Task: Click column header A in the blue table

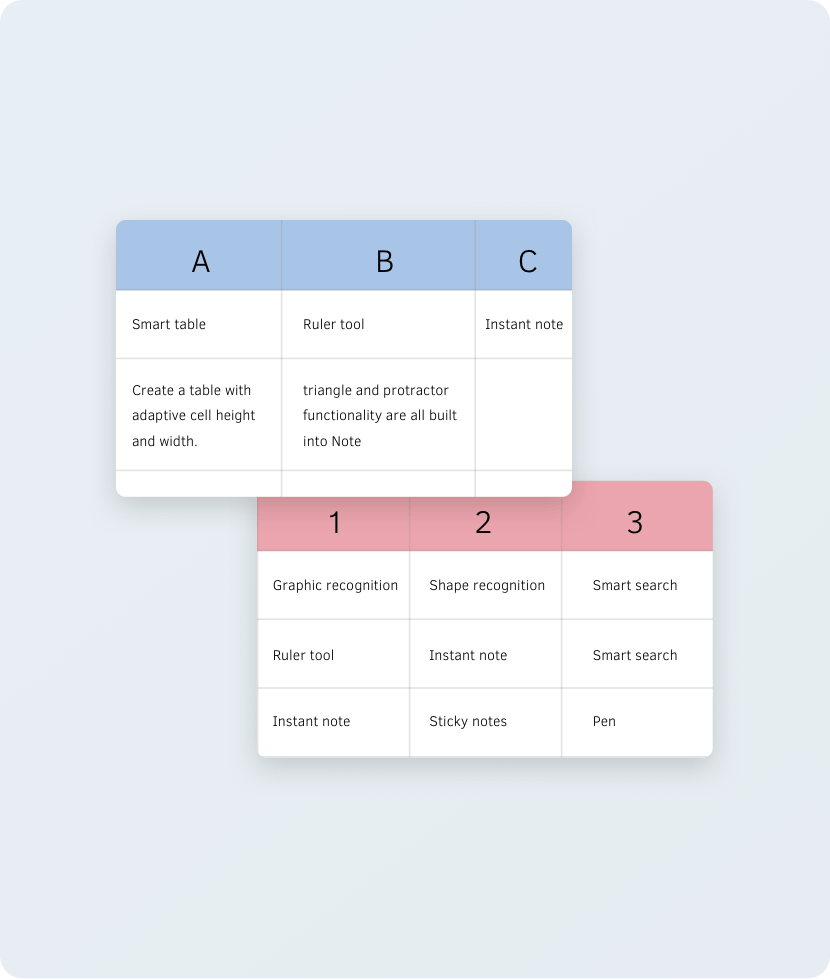Action: (x=200, y=261)
